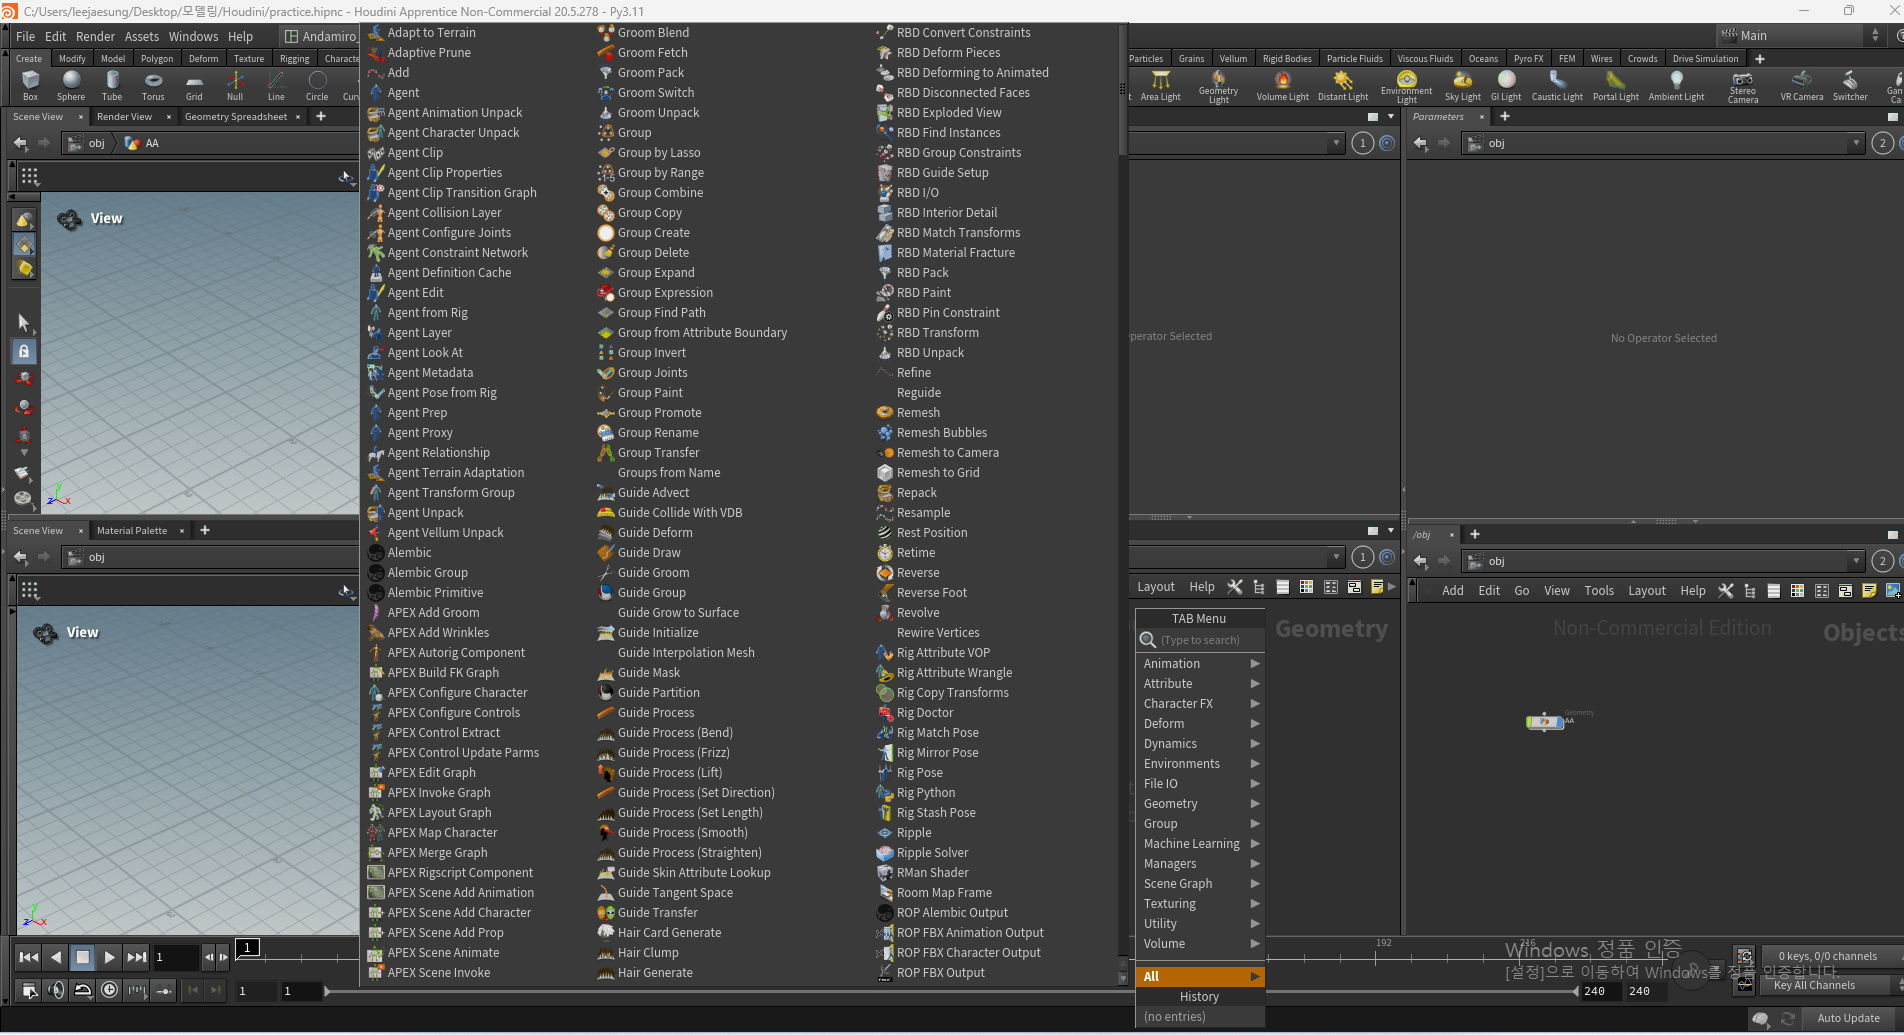Add a Stereo Camera rig
1904x1035 pixels.
(x=1742, y=86)
